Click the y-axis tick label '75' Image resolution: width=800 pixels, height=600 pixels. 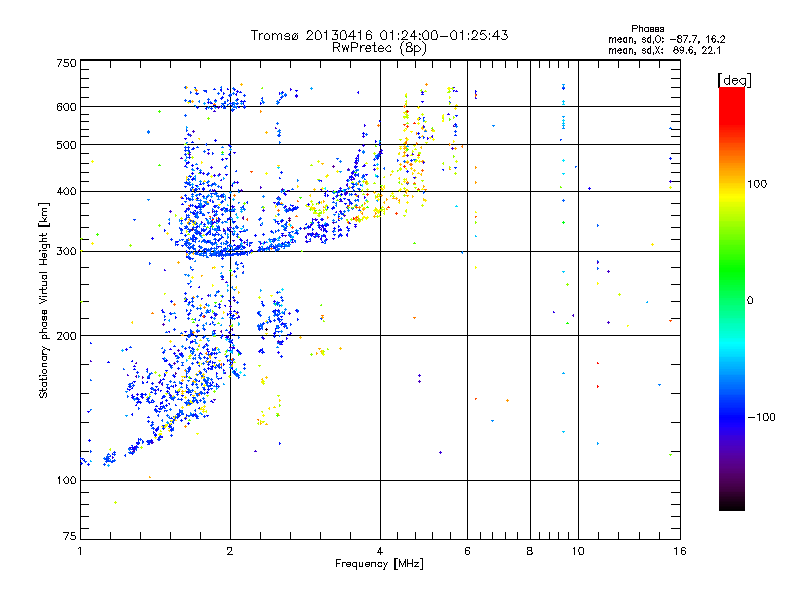[x=70, y=536]
